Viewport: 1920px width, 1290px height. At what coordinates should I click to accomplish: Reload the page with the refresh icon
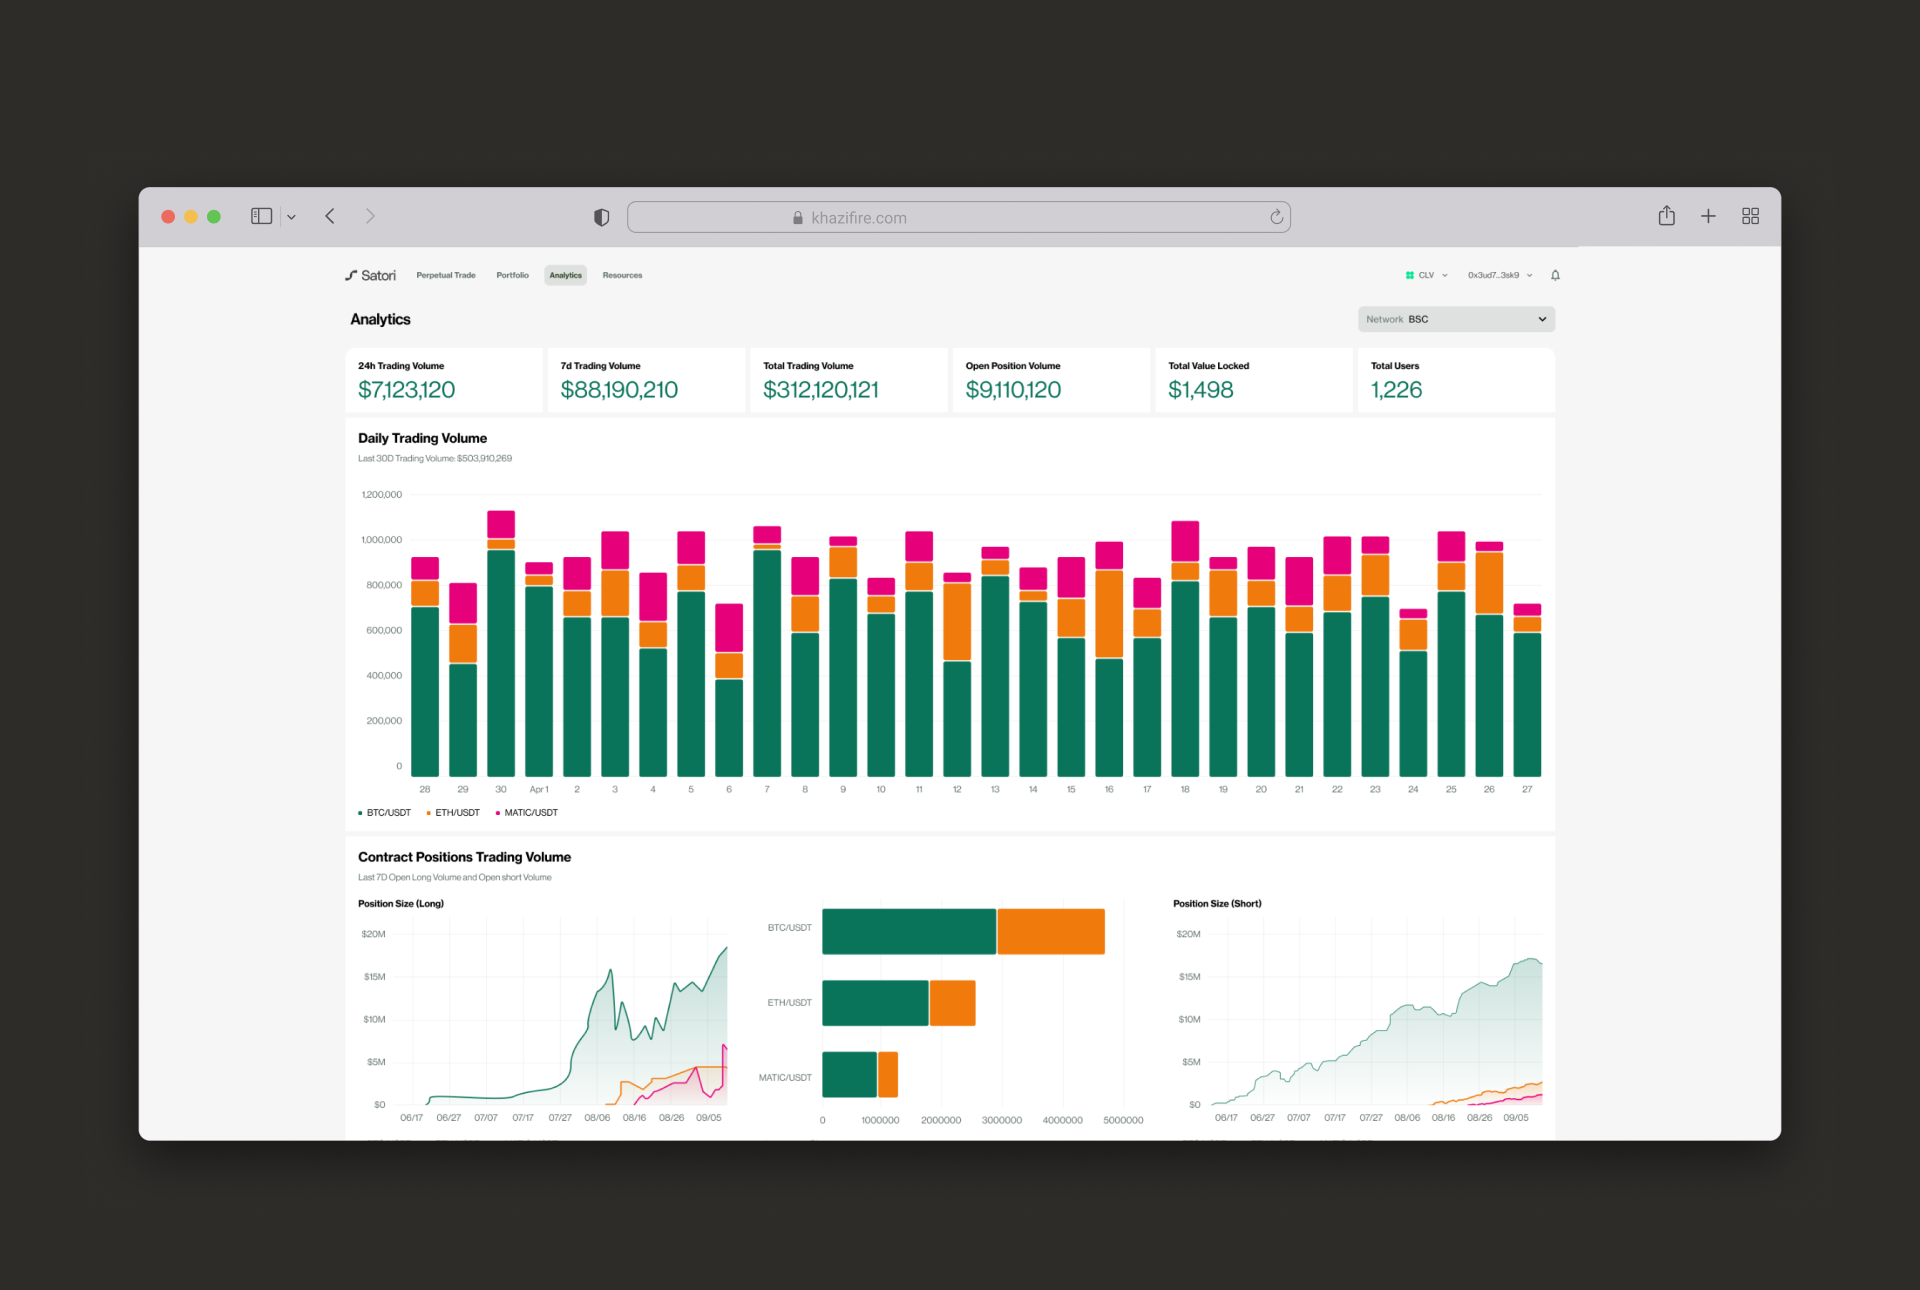pyautogui.click(x=1276, y=217)
